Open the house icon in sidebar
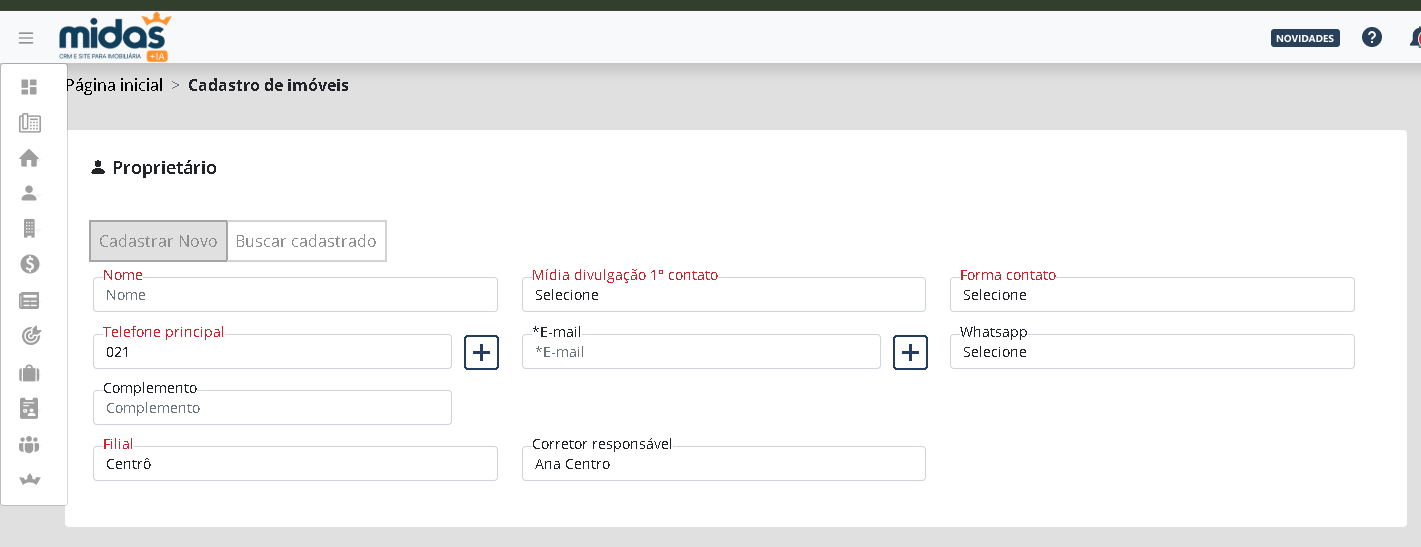The width and height of the screenshot is (1421, 547). click(29, 158)
